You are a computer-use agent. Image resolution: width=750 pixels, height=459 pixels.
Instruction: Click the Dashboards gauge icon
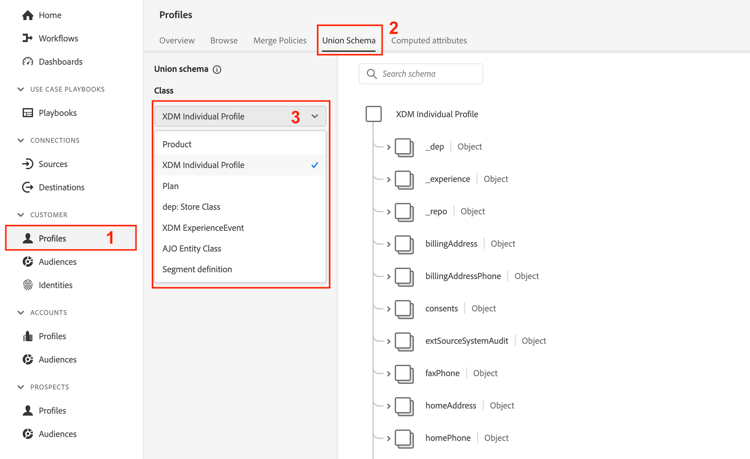tap(28, 62)
